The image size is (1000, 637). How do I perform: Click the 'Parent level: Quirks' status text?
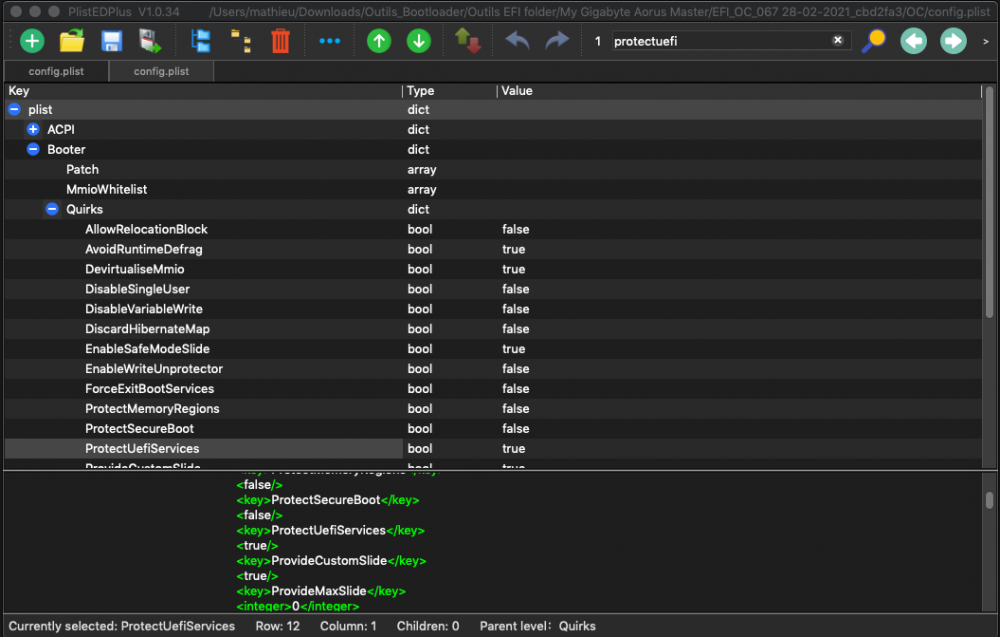[538, 626]
